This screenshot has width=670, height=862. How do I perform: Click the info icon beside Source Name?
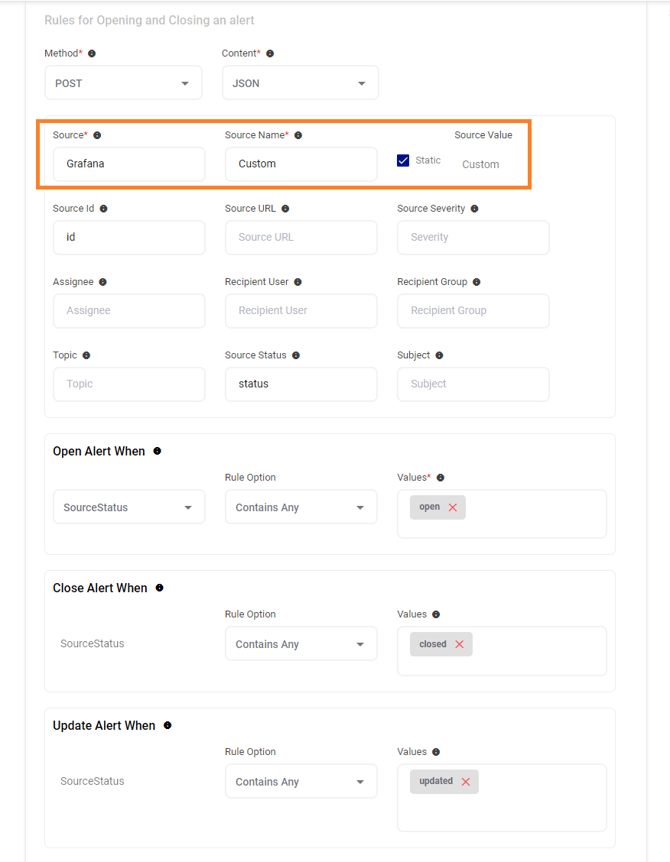click(297, 135)
